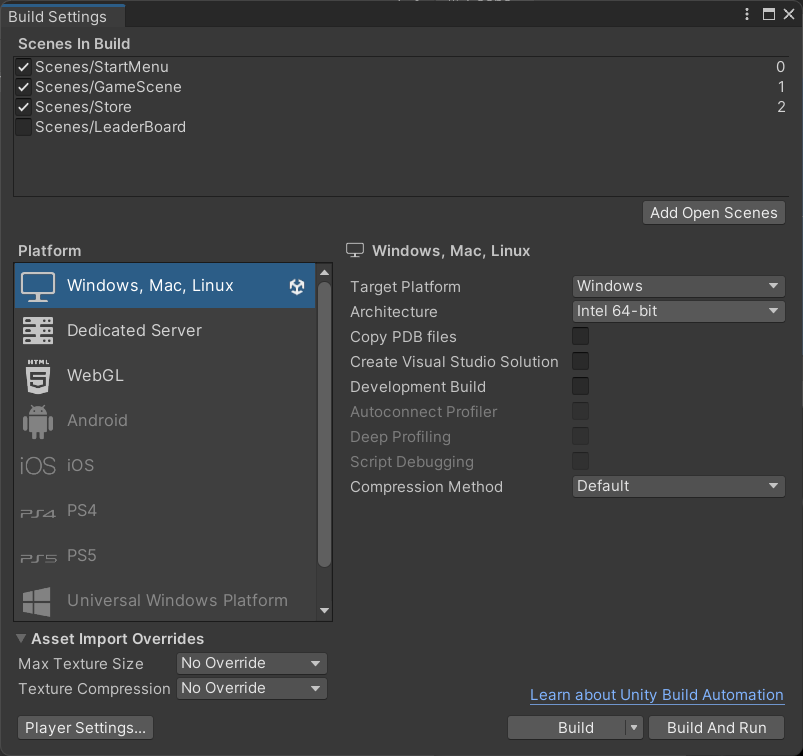Open Player Settings
803x756 pixels.
tap(86, 727)
